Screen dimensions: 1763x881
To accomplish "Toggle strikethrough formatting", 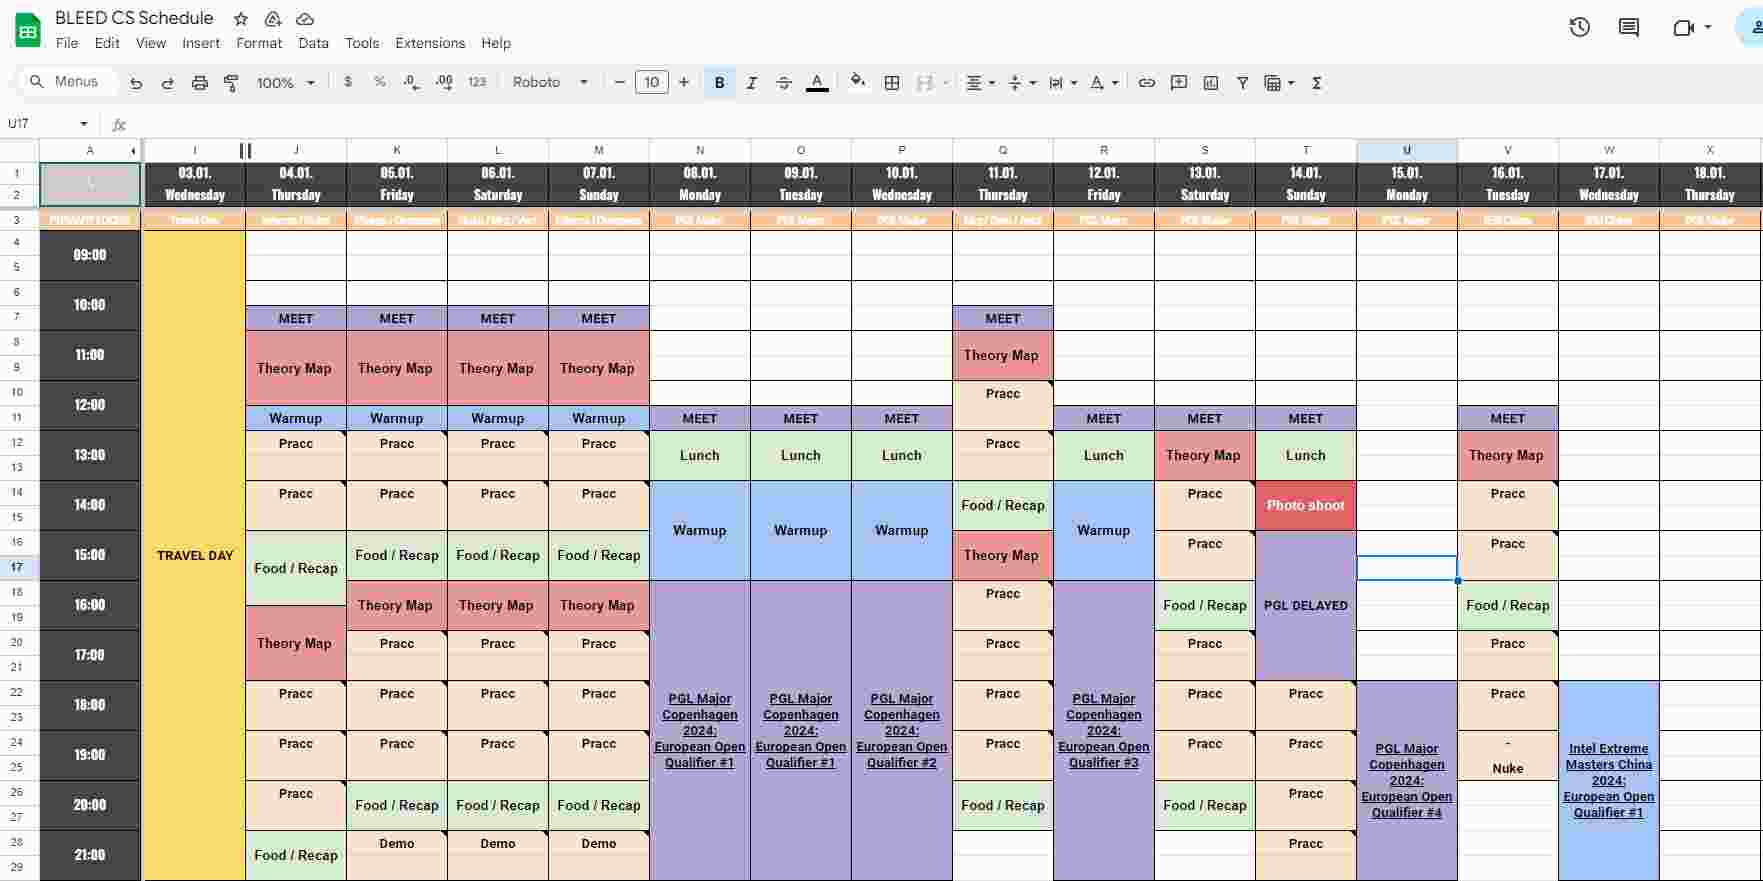I will point(784,83).
